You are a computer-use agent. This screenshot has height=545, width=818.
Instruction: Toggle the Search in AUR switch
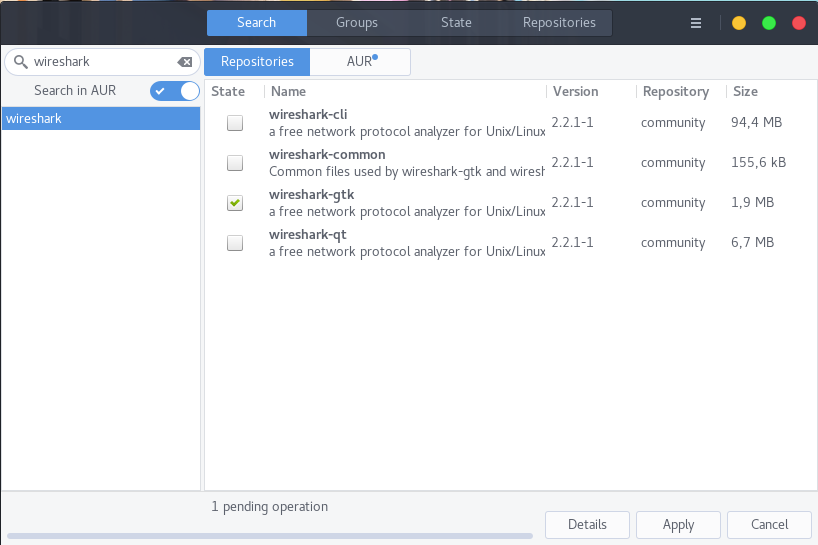[175, 91]
